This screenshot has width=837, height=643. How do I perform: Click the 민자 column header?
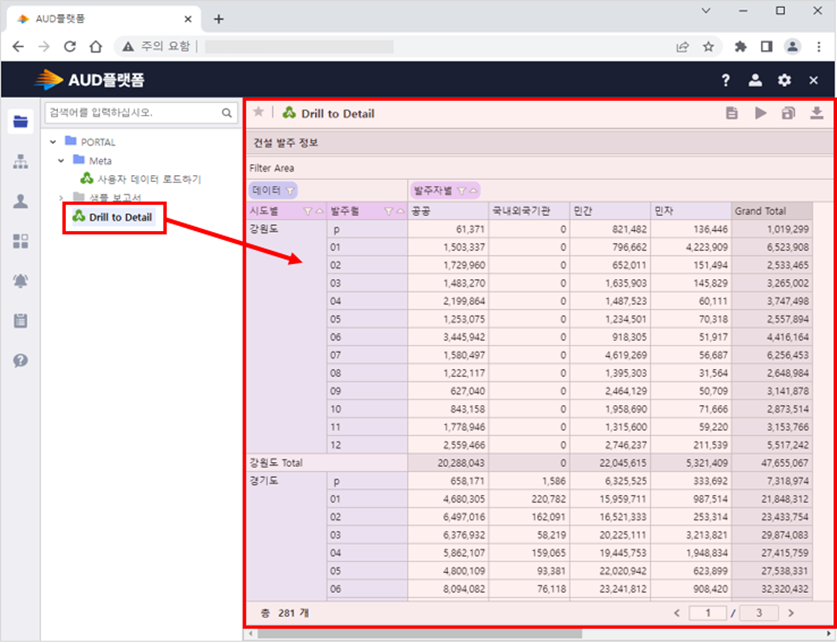[x=692, y=211]
